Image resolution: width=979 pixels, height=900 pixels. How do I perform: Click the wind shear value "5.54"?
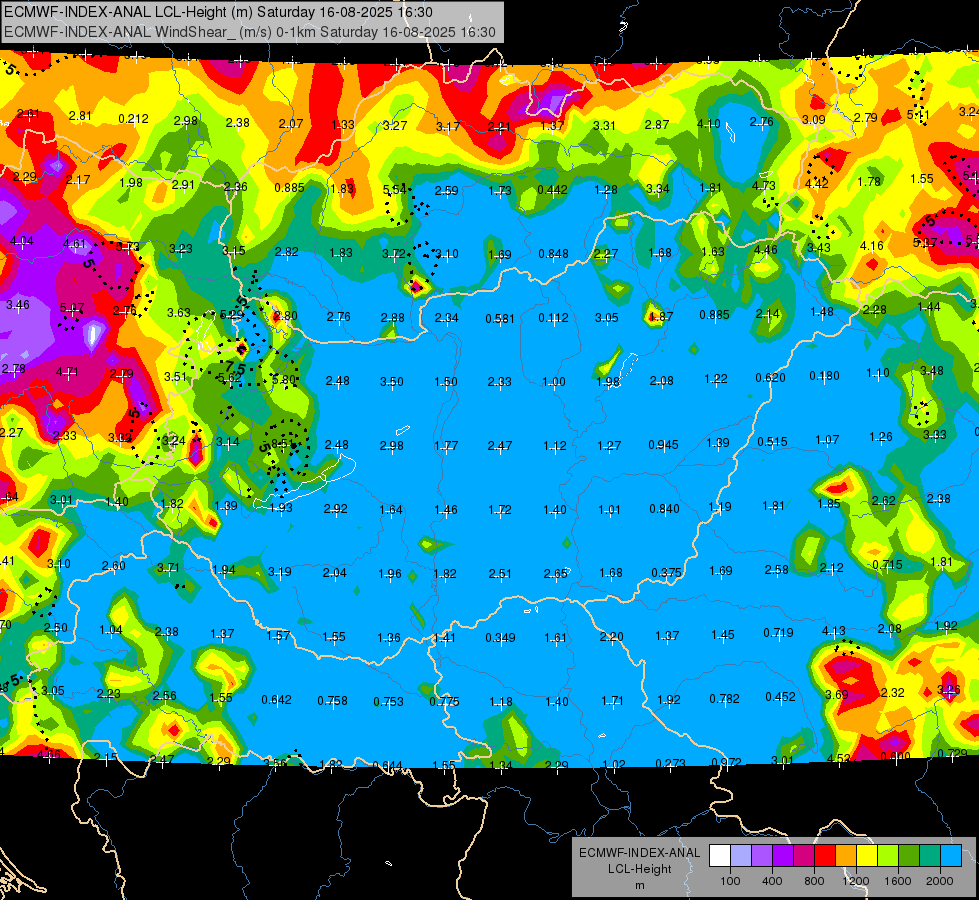395,189
